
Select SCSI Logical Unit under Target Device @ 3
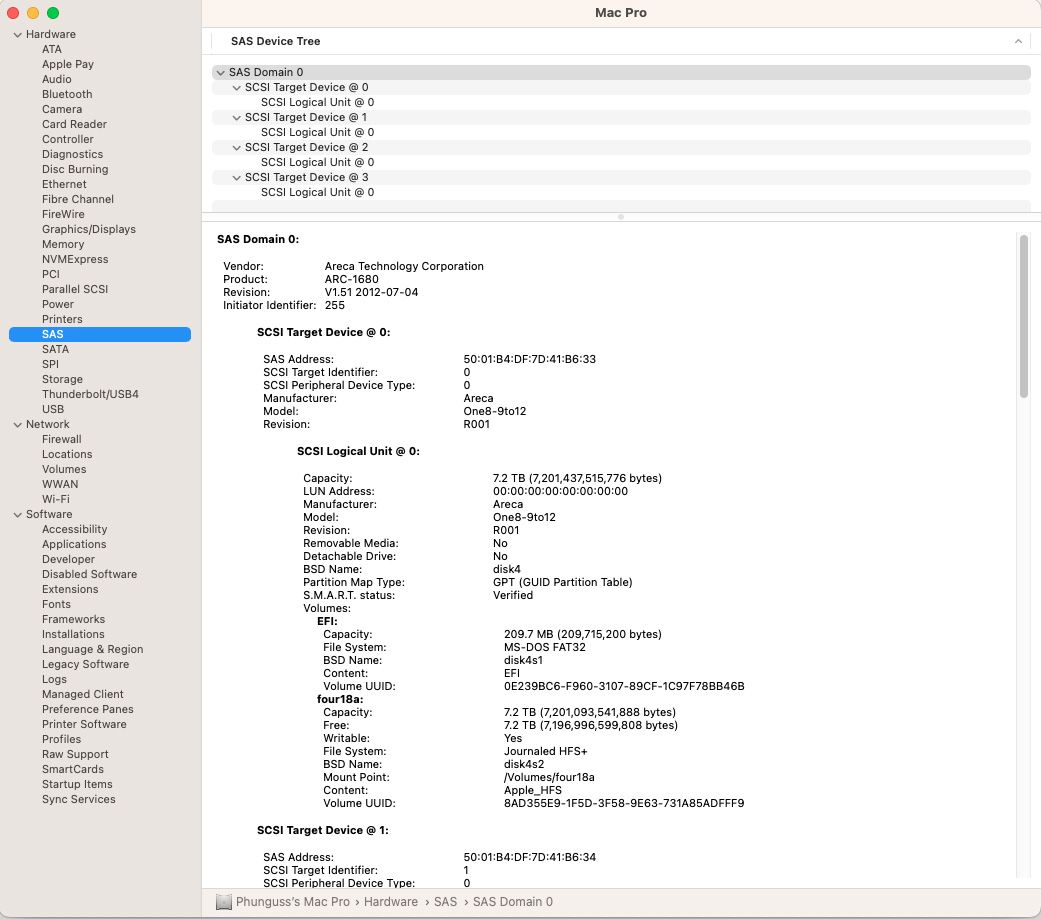tap(317, 192)
